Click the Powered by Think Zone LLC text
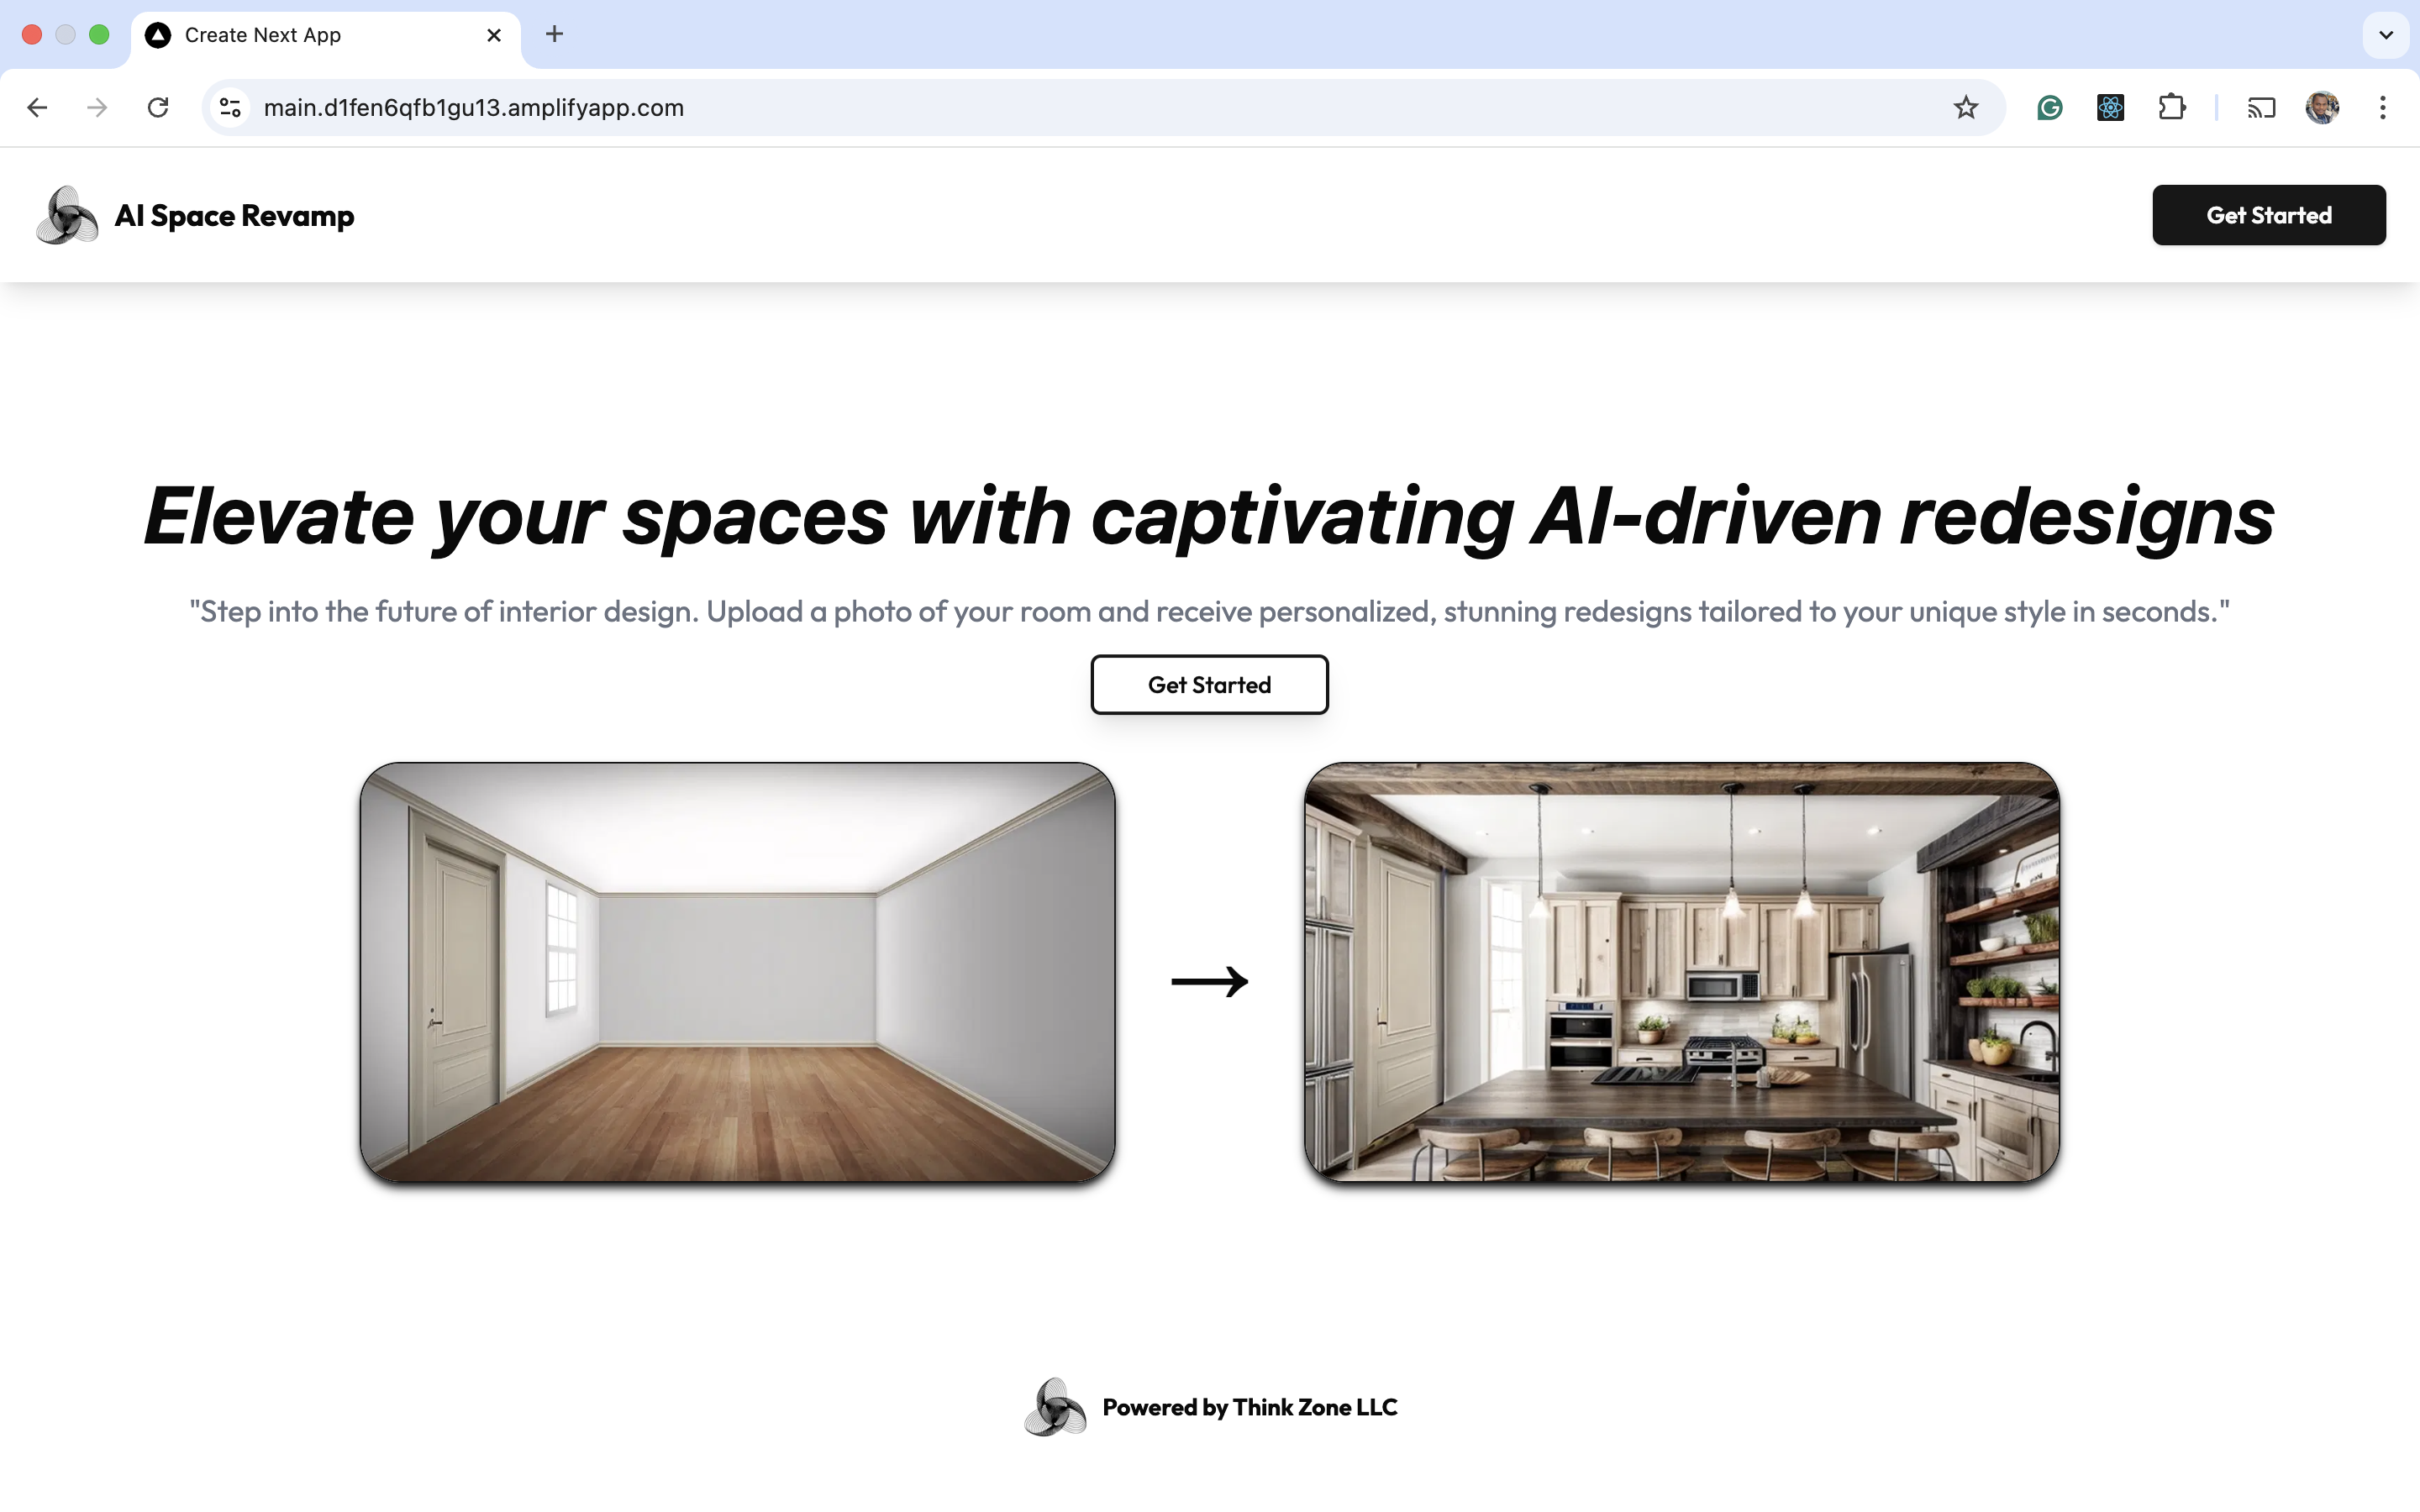The width and height of the screenshot is (2420, 1512). (x=1248, y=1407)
